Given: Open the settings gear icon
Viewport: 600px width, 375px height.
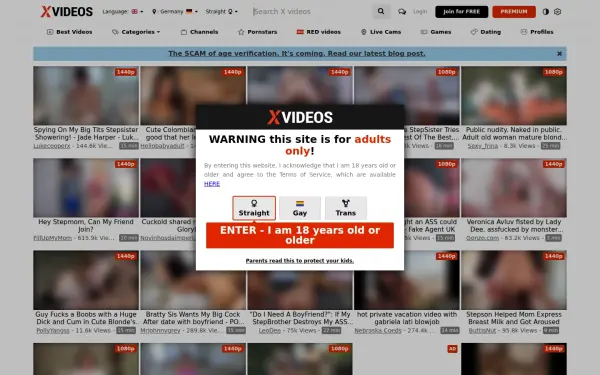Looking at the screenshot, I should pyautogui.click(x=558, y=11).
